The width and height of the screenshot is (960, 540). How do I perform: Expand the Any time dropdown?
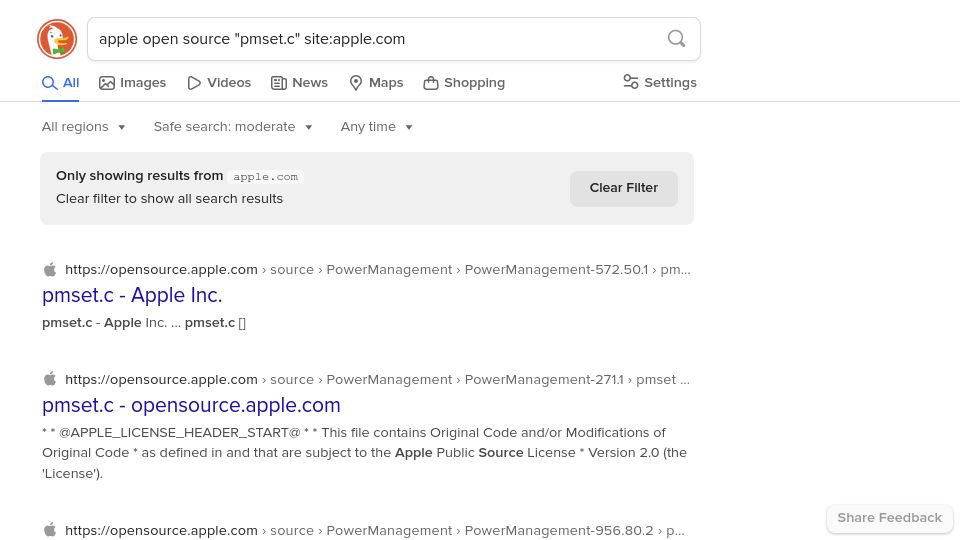tap(377, 127)
